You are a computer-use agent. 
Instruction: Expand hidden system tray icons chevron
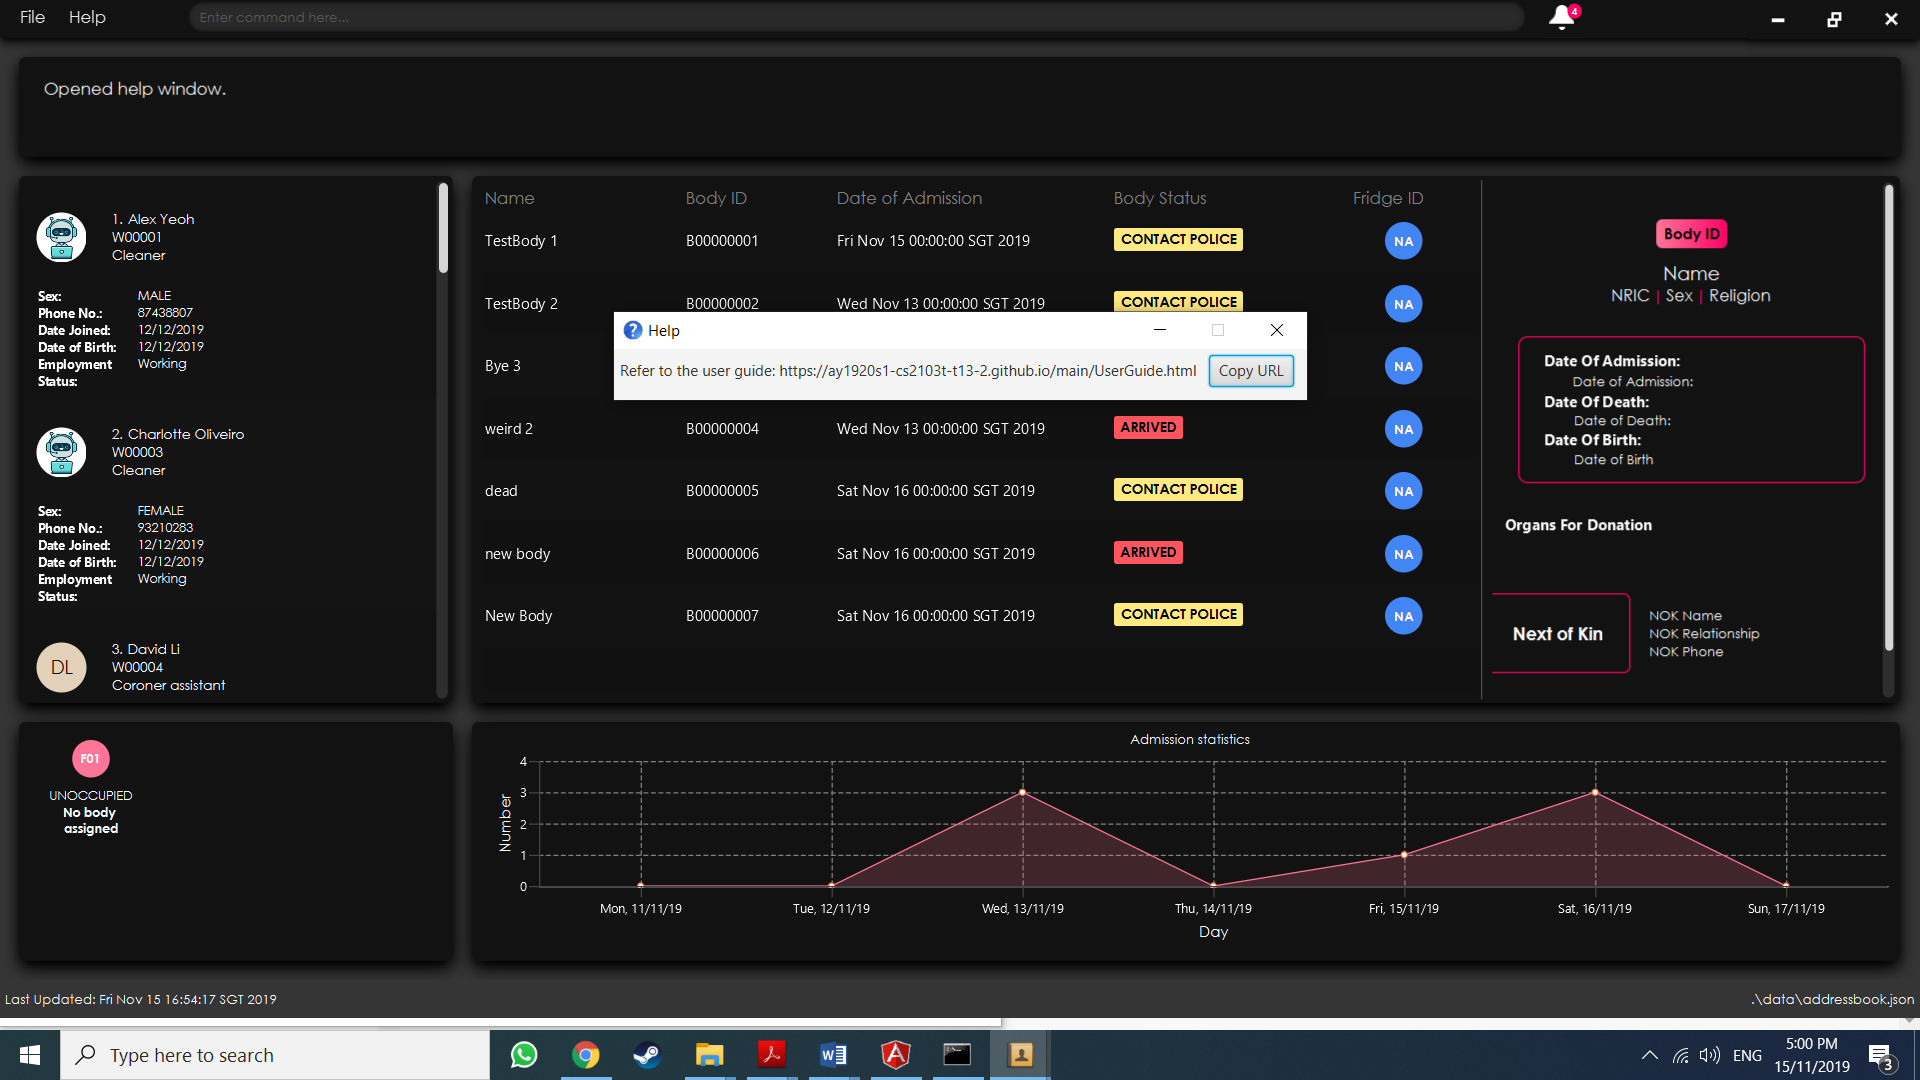tap(1649, 1055)
